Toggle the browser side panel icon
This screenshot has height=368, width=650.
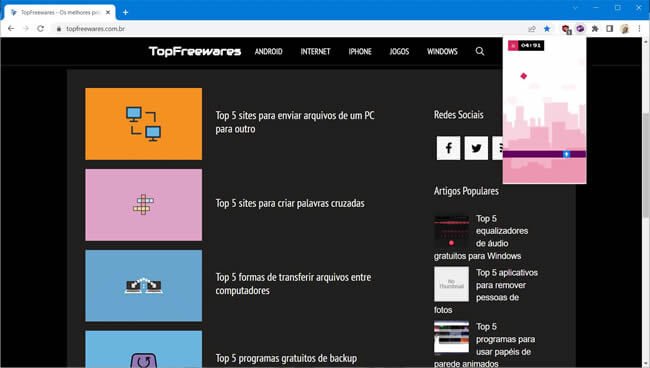[609, 29]
